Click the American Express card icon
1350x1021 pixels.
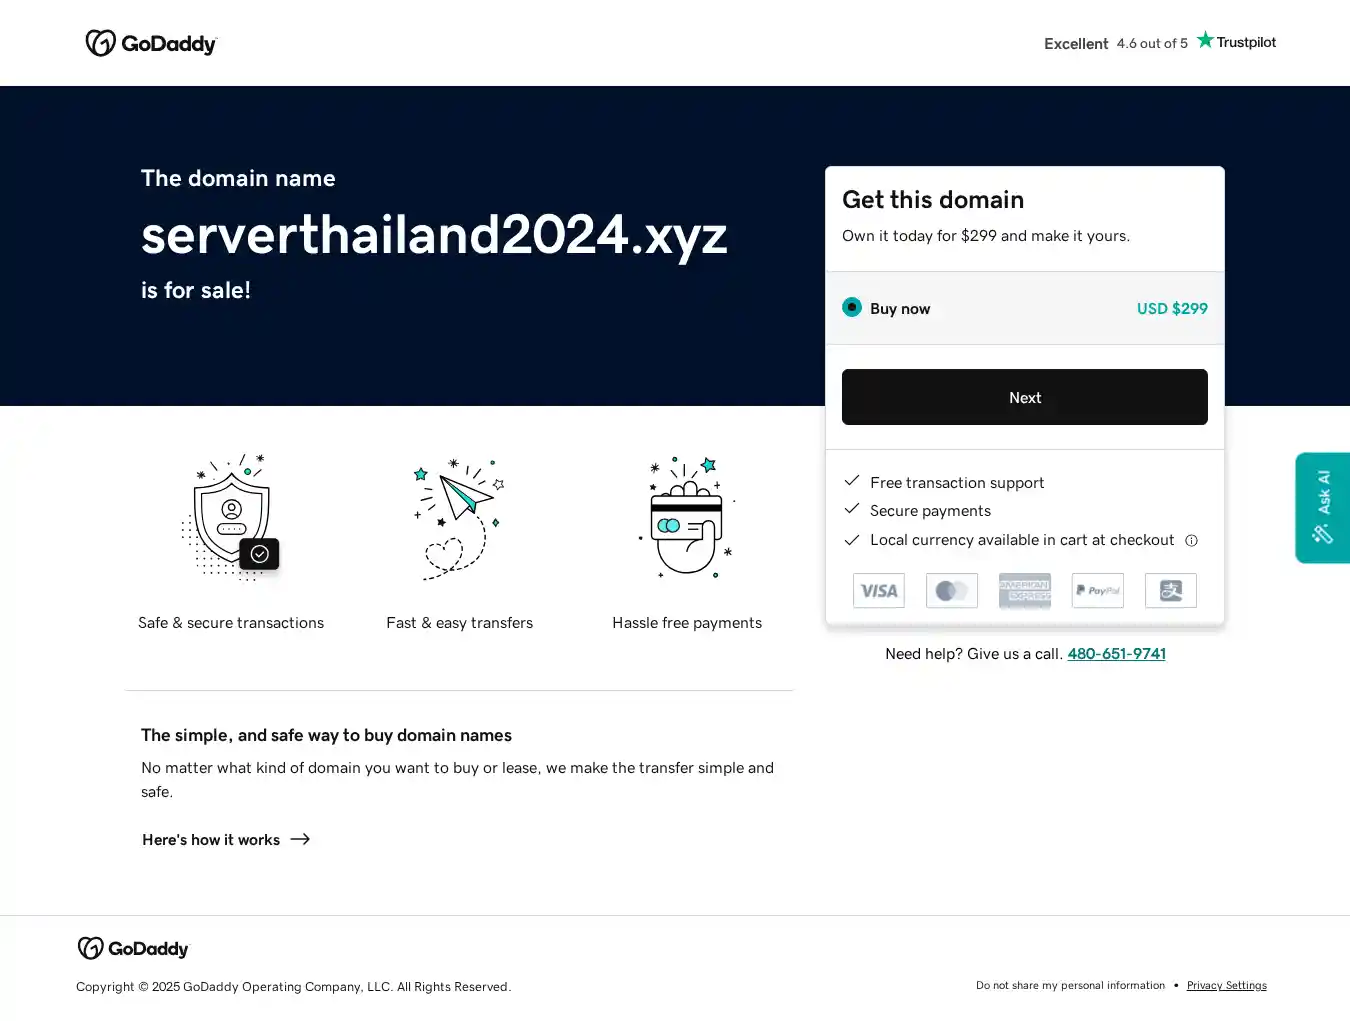point(1025,591)
